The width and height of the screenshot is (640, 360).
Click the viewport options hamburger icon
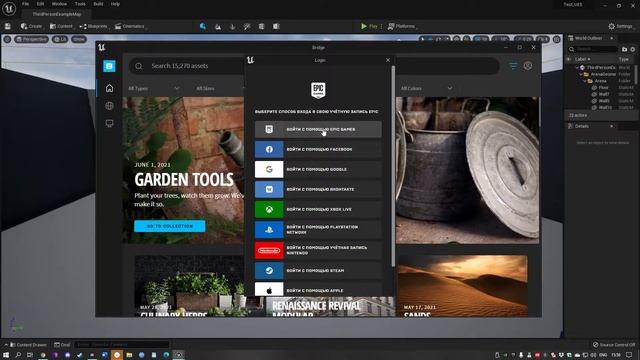7,39
